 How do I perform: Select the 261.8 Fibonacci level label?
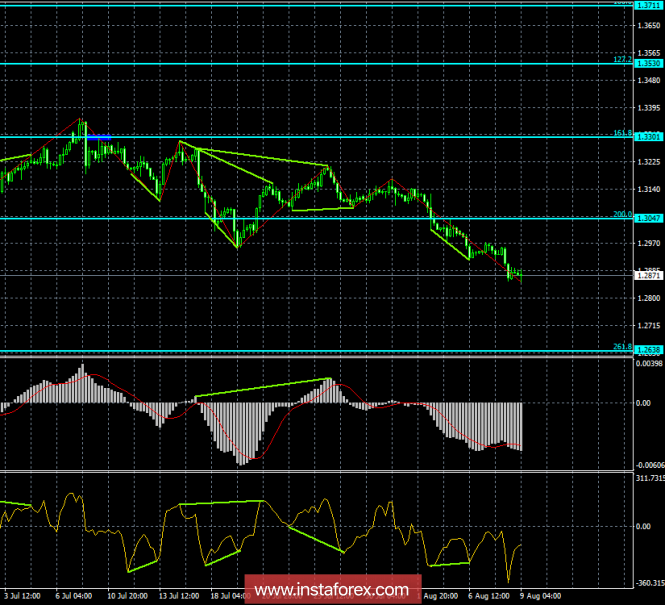click(620, 346)
